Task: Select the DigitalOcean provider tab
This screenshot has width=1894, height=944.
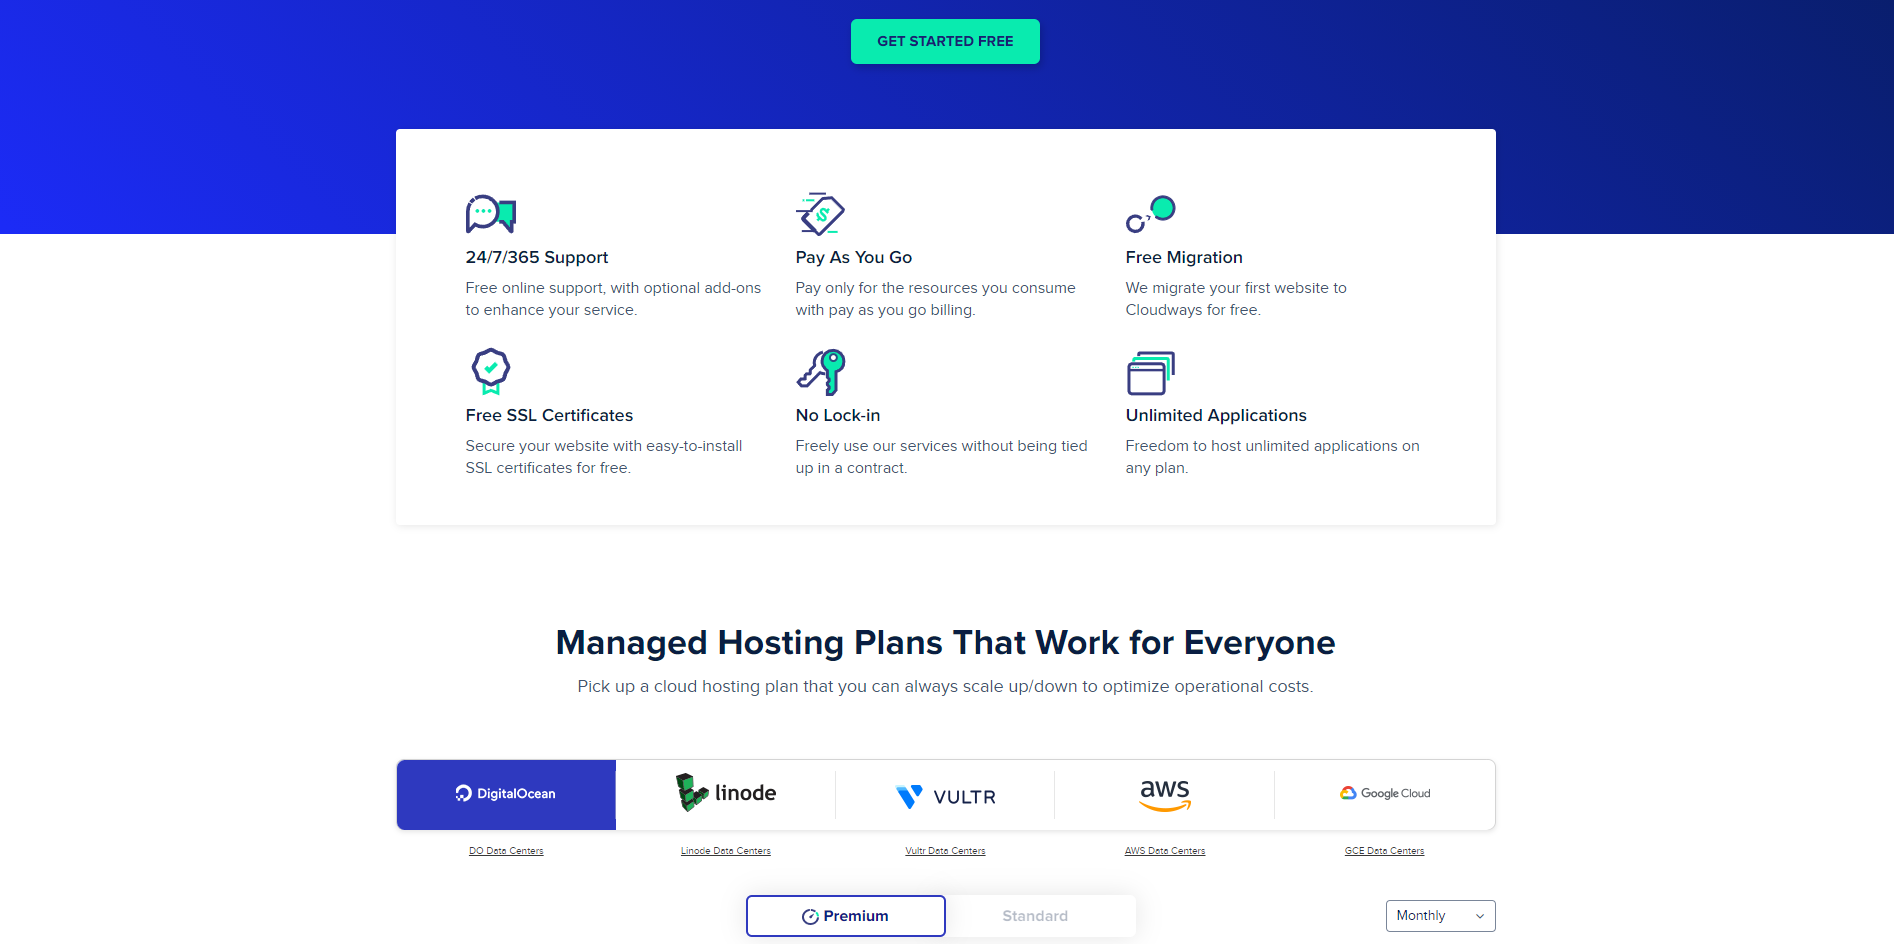Action: [x=506, y=794]
